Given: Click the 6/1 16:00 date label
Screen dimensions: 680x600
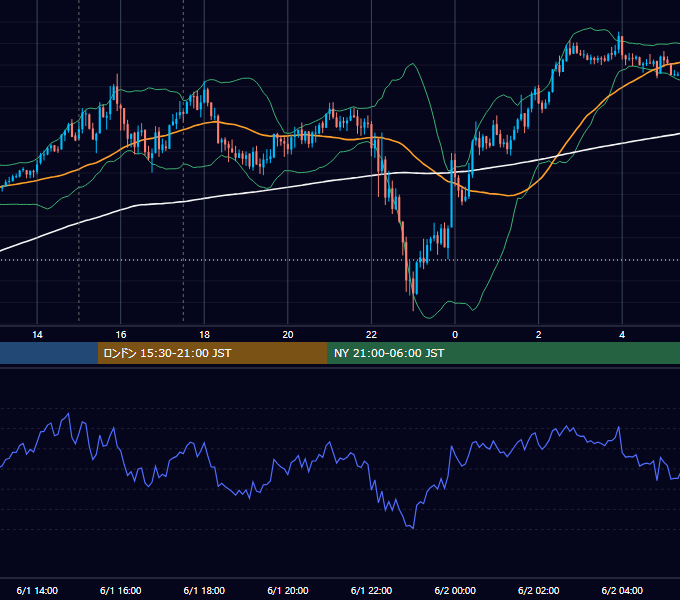Looking at the screenshot, I should point(121,590).
